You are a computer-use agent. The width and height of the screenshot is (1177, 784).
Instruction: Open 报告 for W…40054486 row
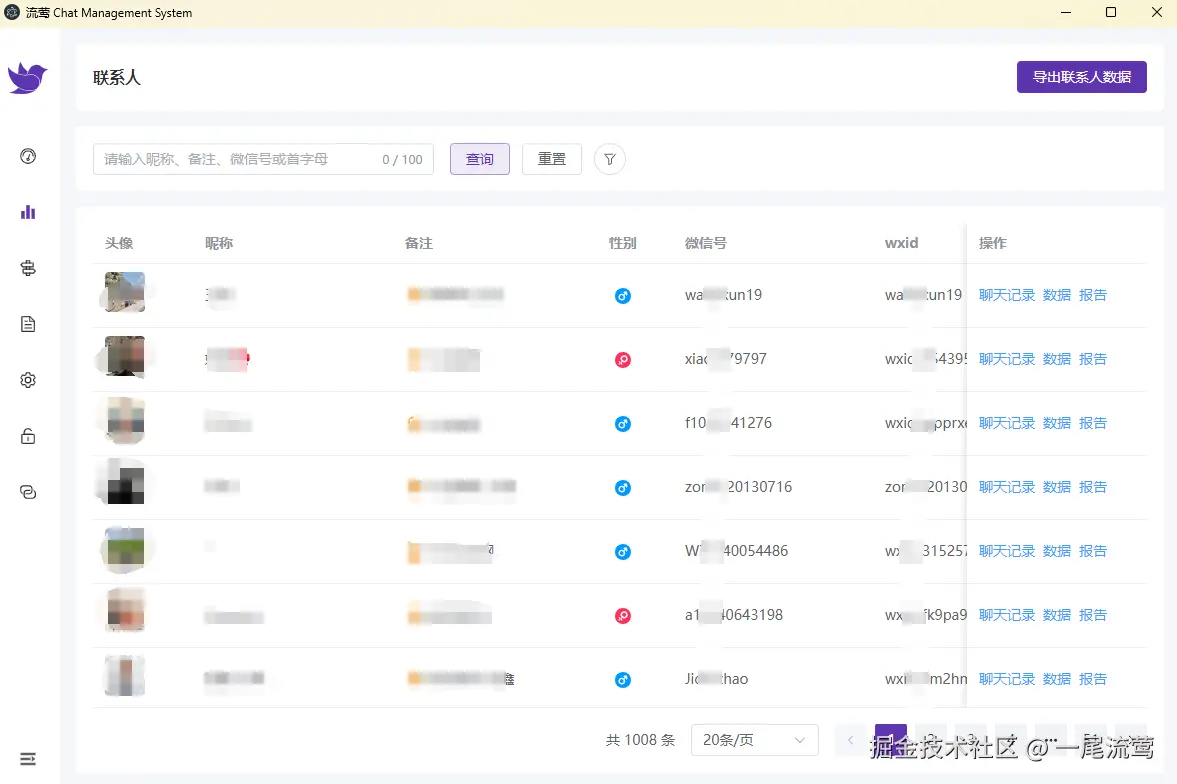(x=1093, y=551)
